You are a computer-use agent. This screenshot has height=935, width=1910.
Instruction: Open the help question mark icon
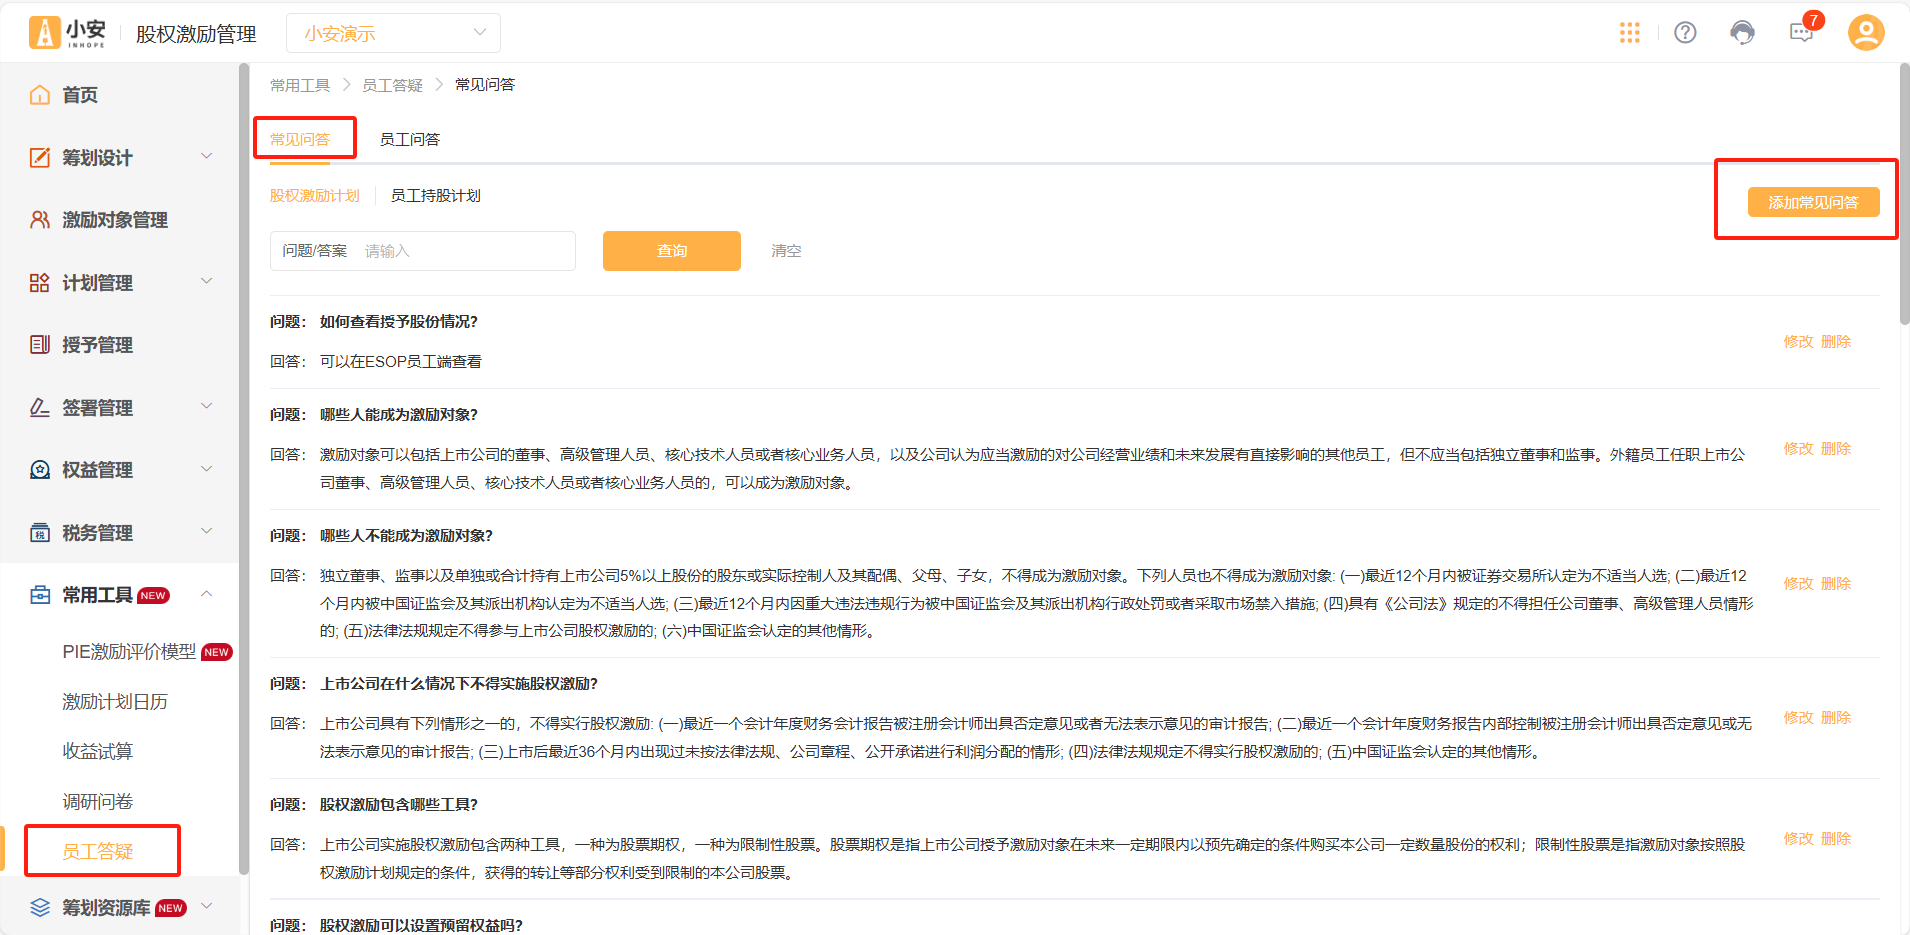[1685, 33]
